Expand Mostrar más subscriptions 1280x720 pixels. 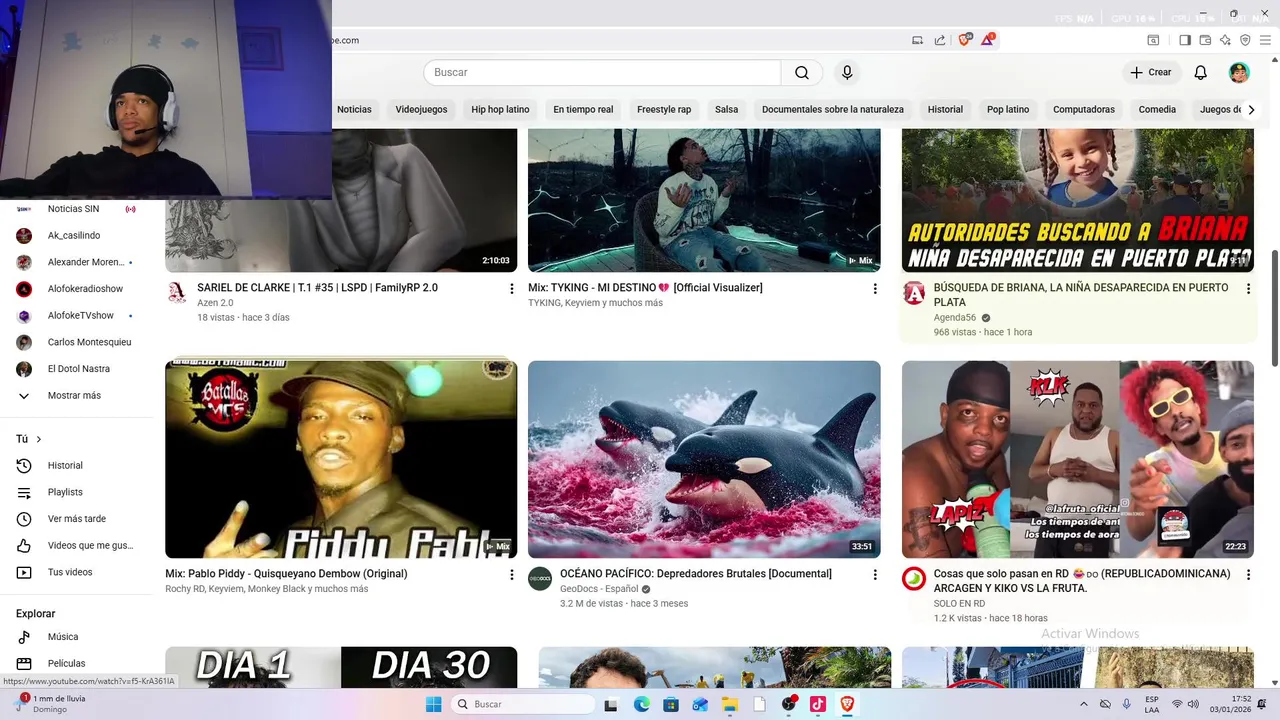coord(76,395)
